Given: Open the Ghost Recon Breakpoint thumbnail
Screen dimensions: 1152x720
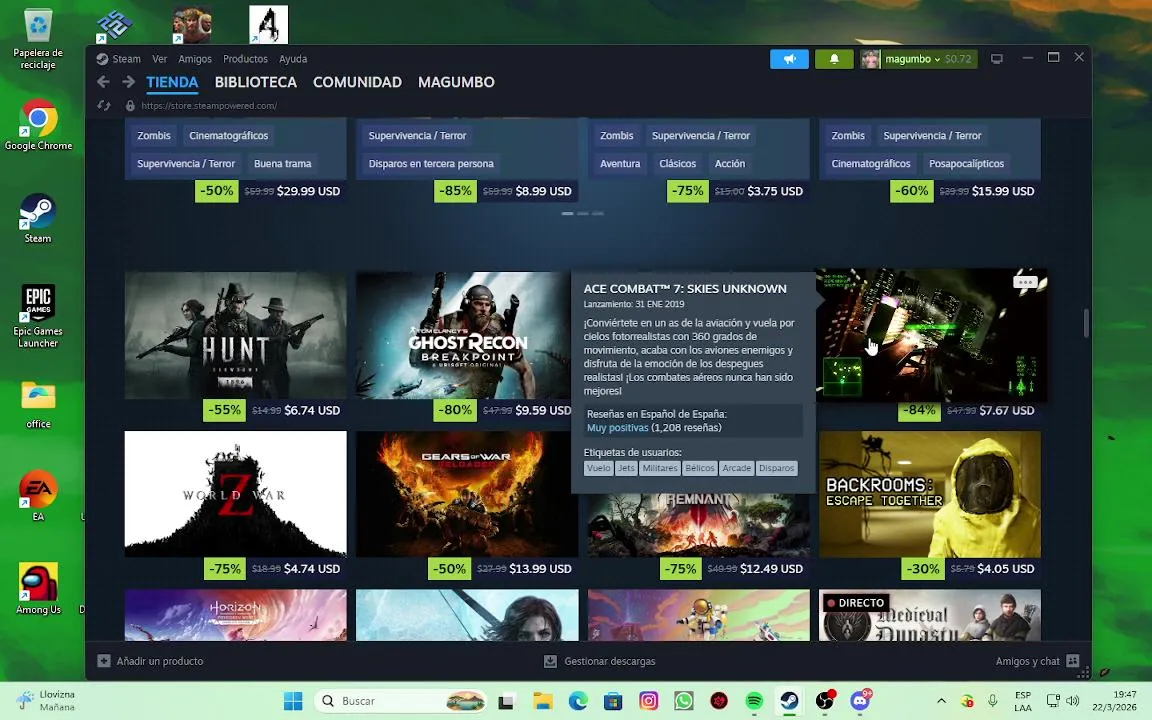Looking at the screenshot, I should point(464,335).
